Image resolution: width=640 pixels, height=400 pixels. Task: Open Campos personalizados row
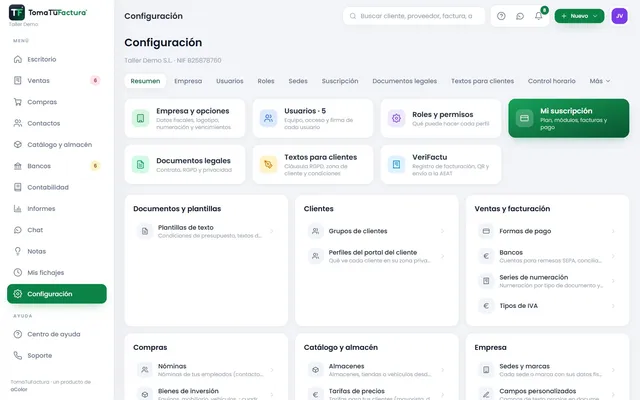(547, 393)
